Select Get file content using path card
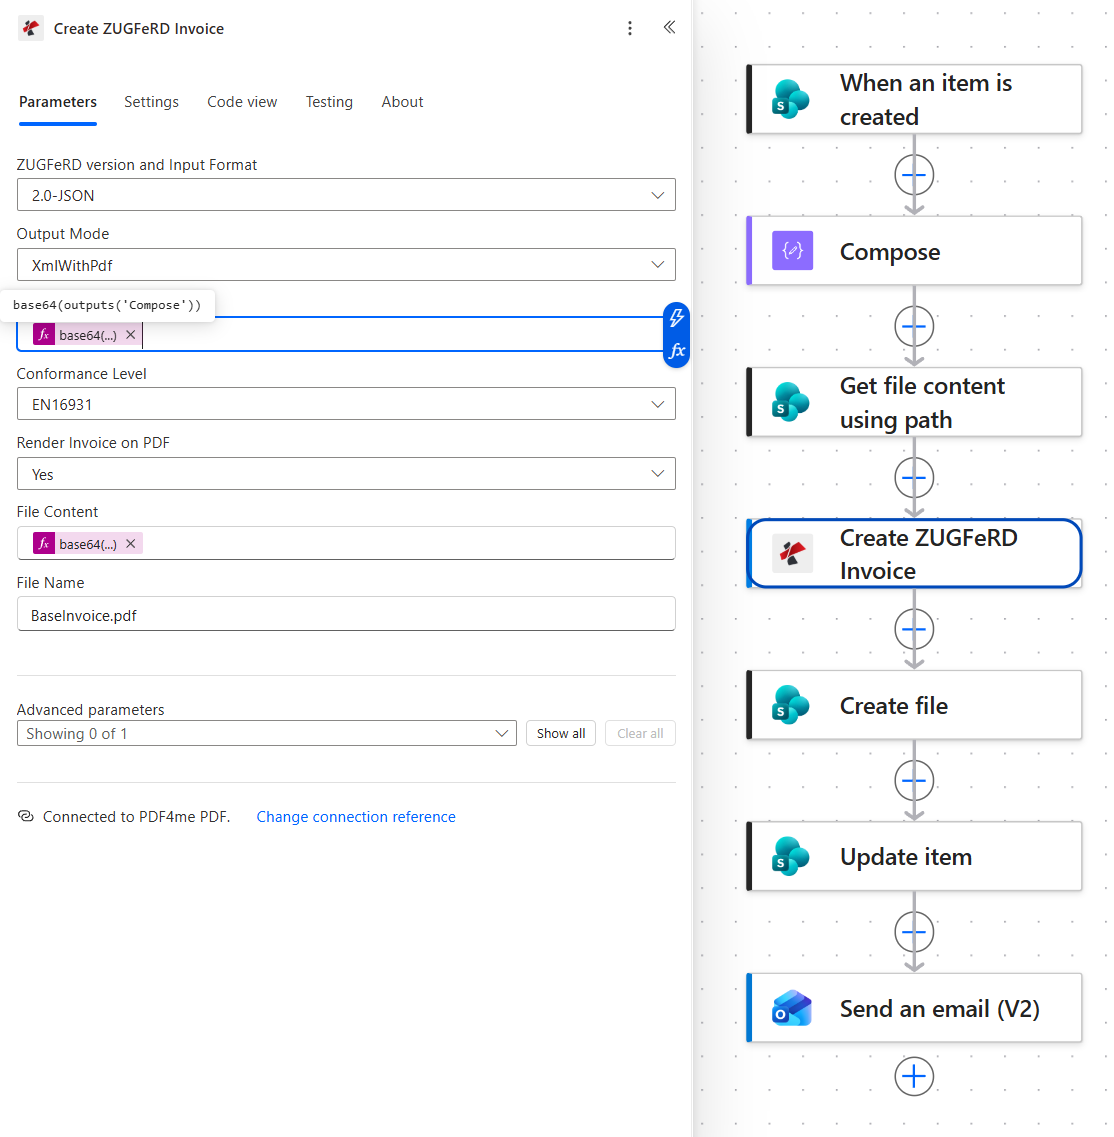Image resolution: width=1114 pixels, height=1137 pixels. (x=915, y=402)
